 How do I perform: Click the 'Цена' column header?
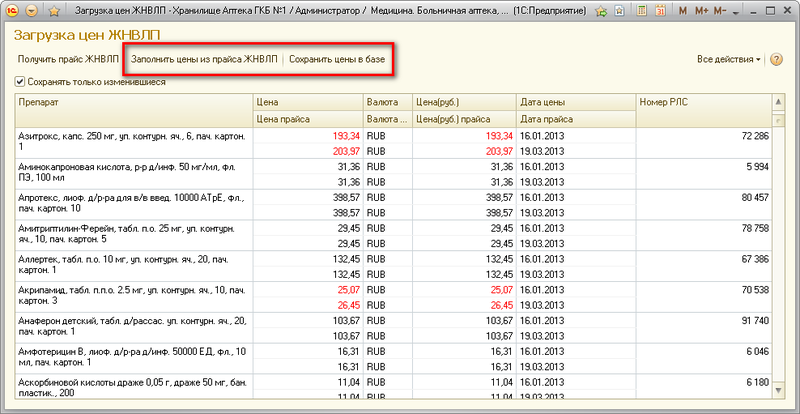(x=308, y=103)
